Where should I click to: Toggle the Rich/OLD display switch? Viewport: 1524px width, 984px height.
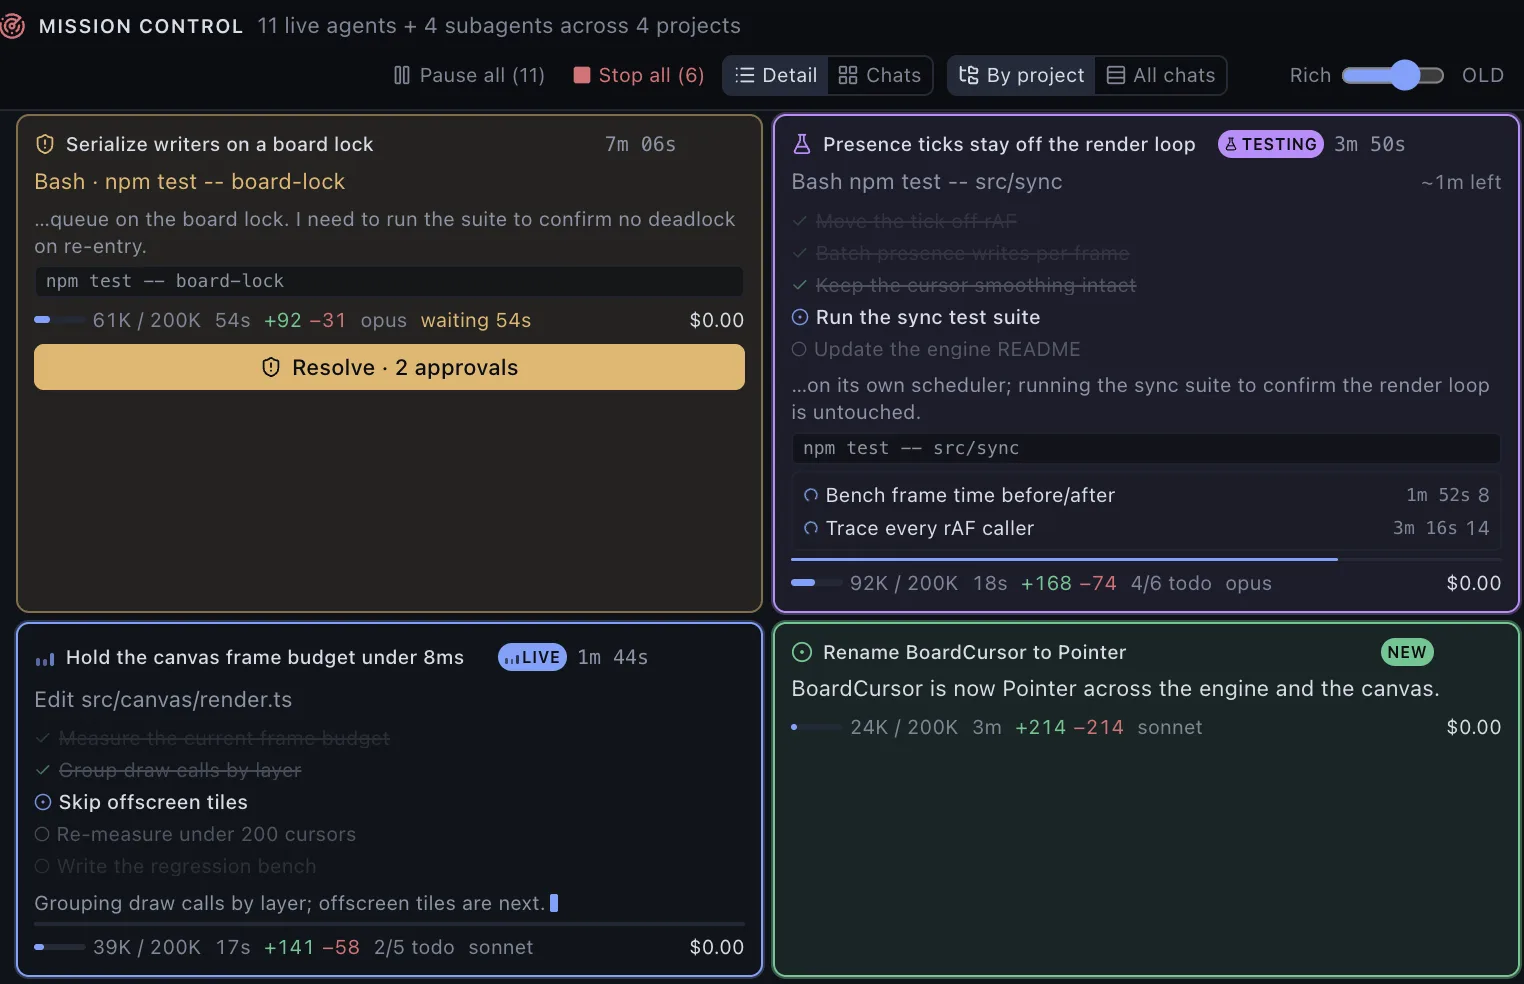click(x=1392, y=75)
